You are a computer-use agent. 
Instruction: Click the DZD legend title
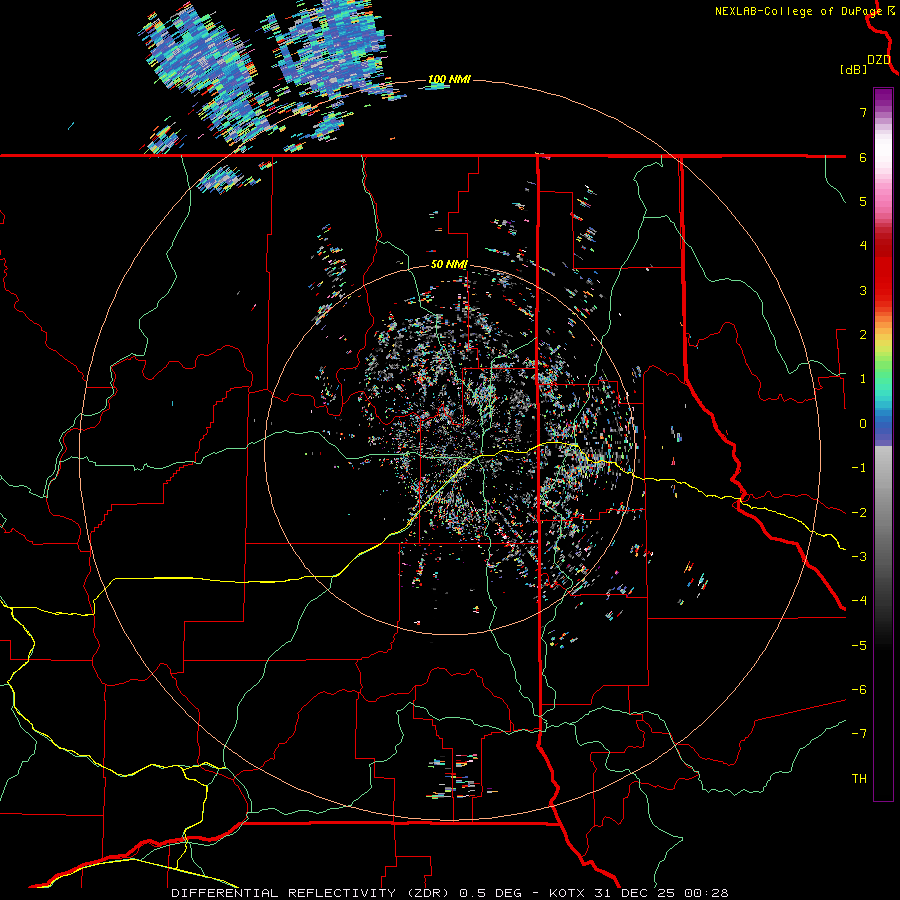[878, 60]
